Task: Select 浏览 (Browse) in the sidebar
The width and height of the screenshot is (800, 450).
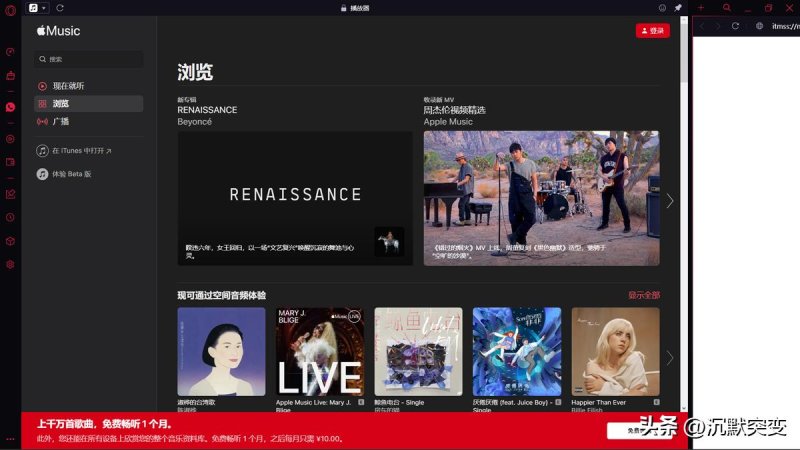Action: [61, 104]
